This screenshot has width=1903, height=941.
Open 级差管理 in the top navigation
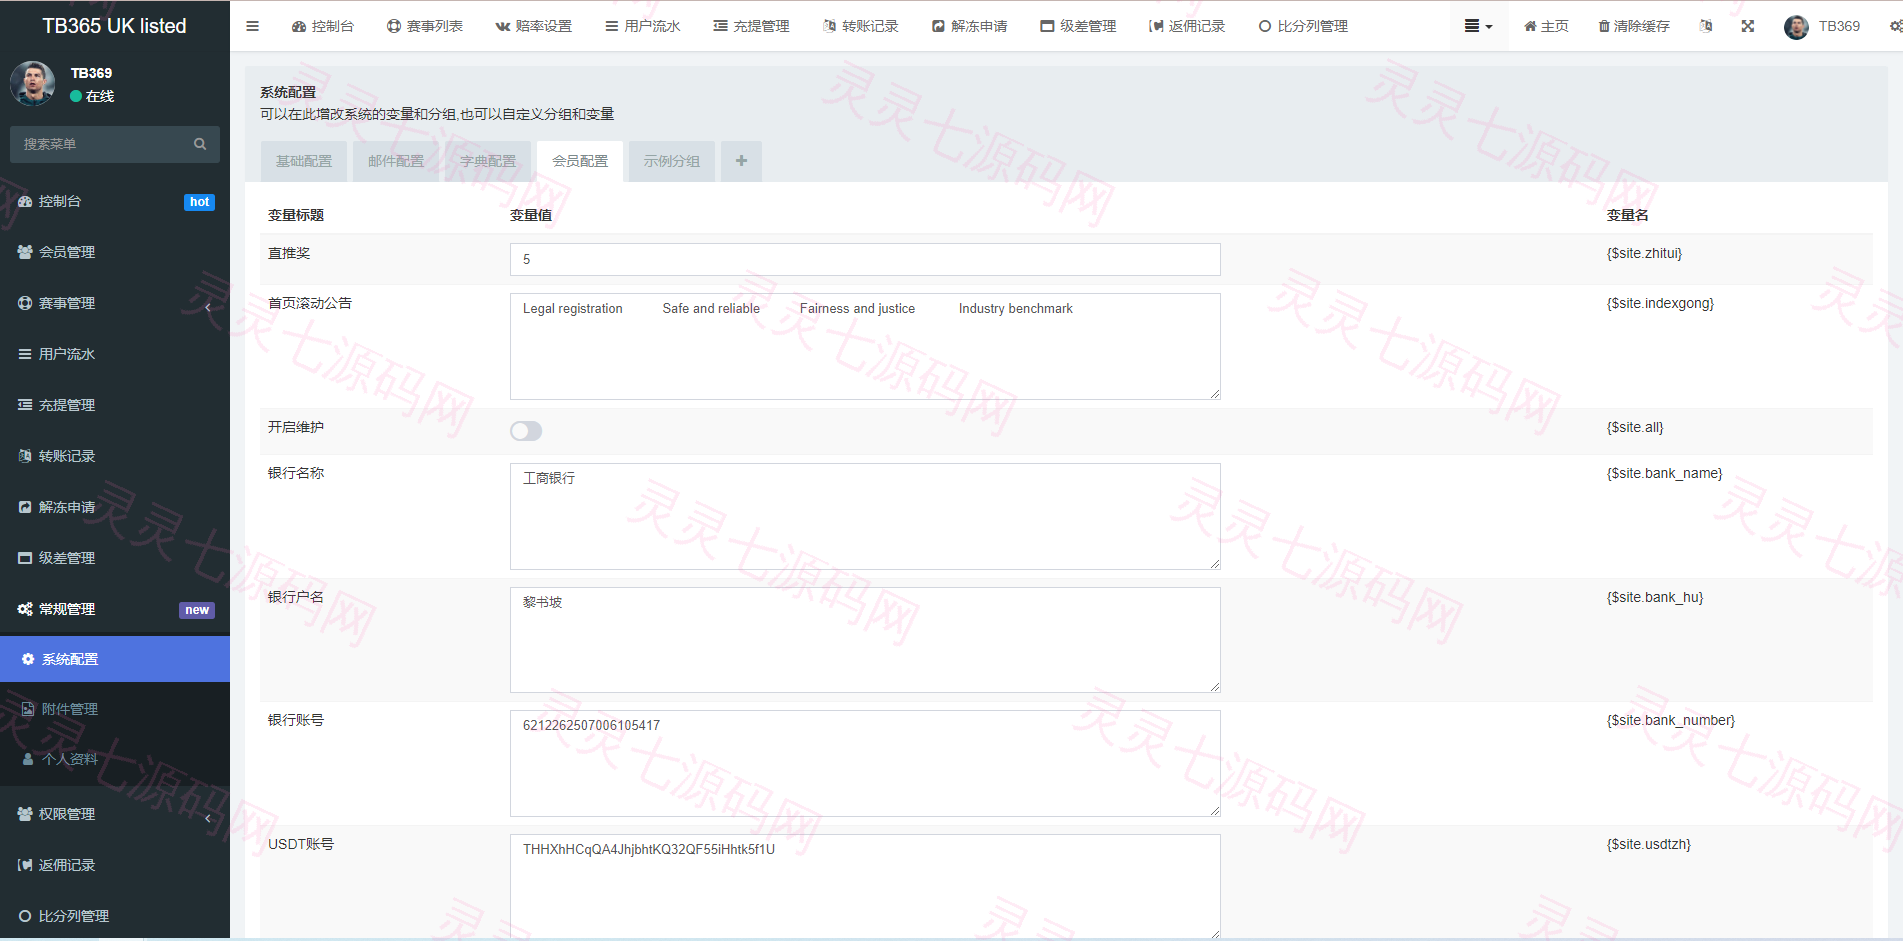tap(1079, 26)
